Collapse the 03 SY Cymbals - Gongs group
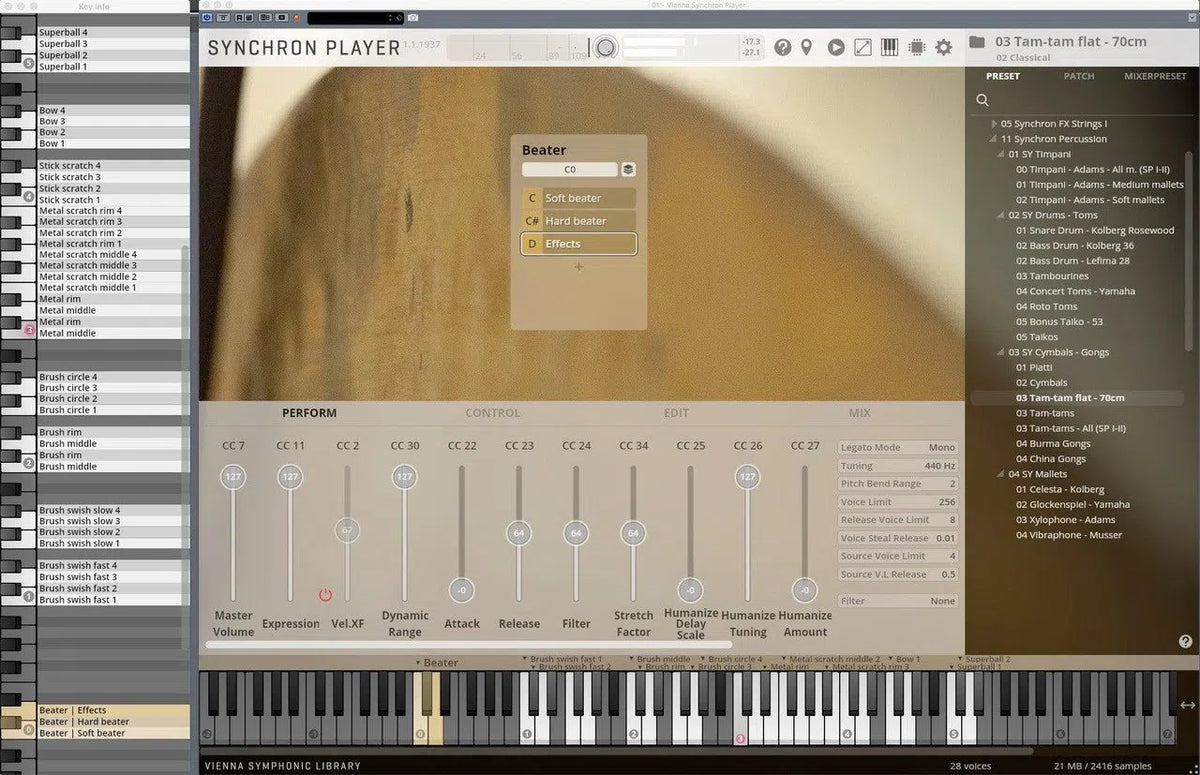This screenshot has width=1200, height=775. [999, 352]
